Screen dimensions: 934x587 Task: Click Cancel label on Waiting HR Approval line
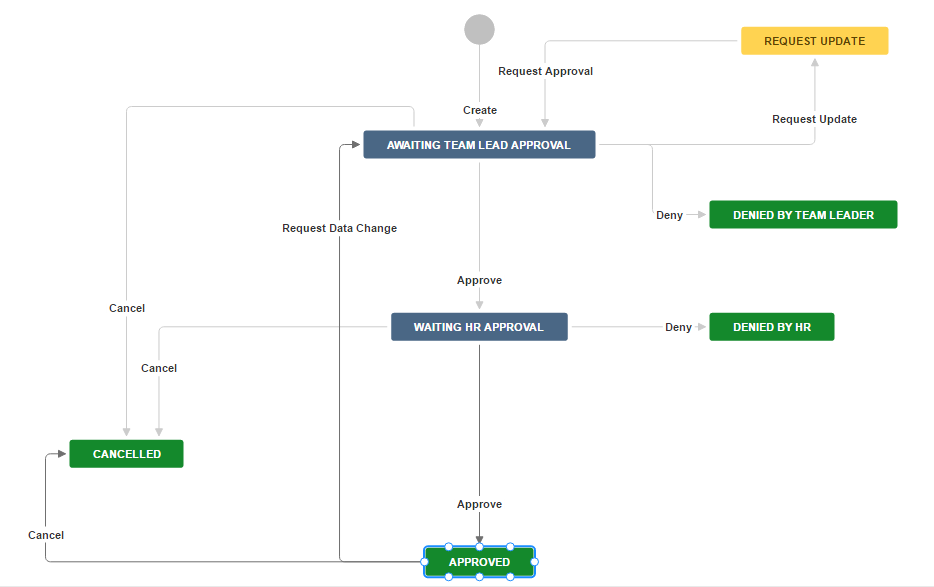point(159,368)
